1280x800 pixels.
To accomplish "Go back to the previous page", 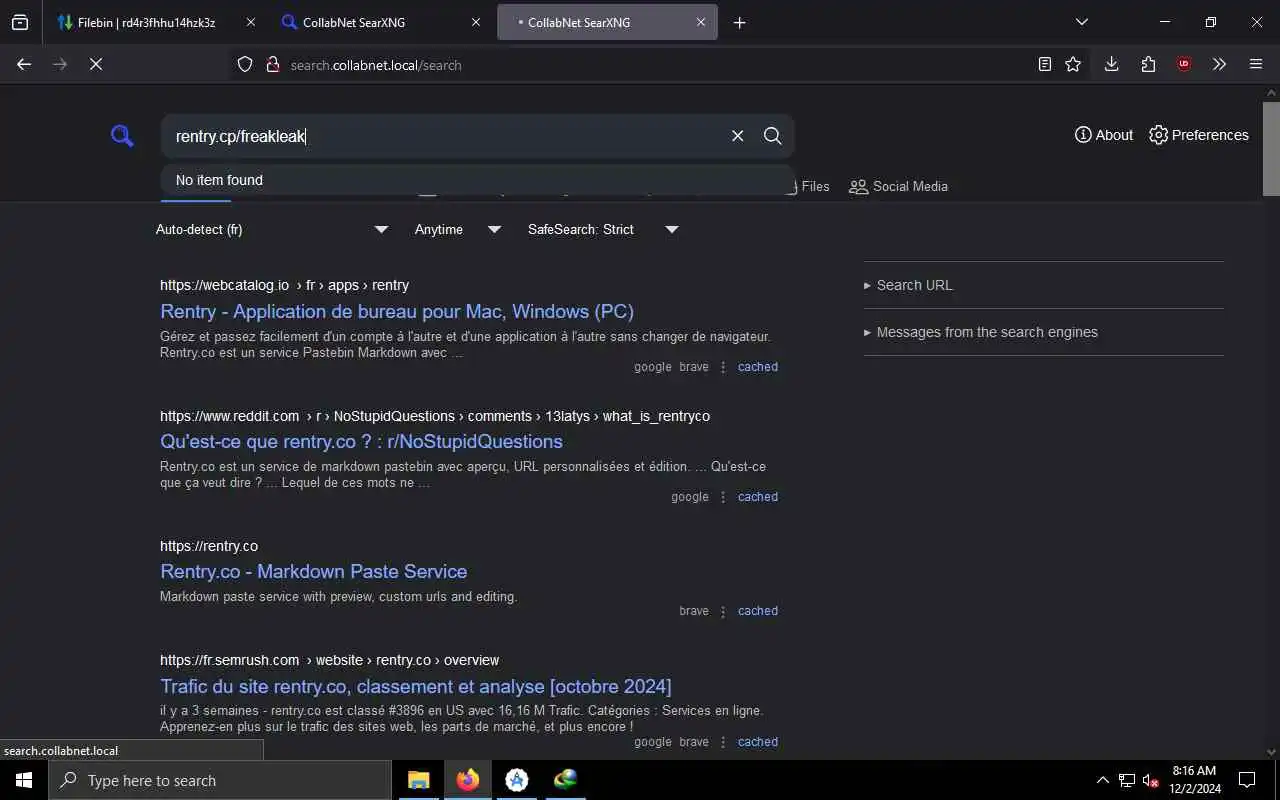I will coord(24,64).
